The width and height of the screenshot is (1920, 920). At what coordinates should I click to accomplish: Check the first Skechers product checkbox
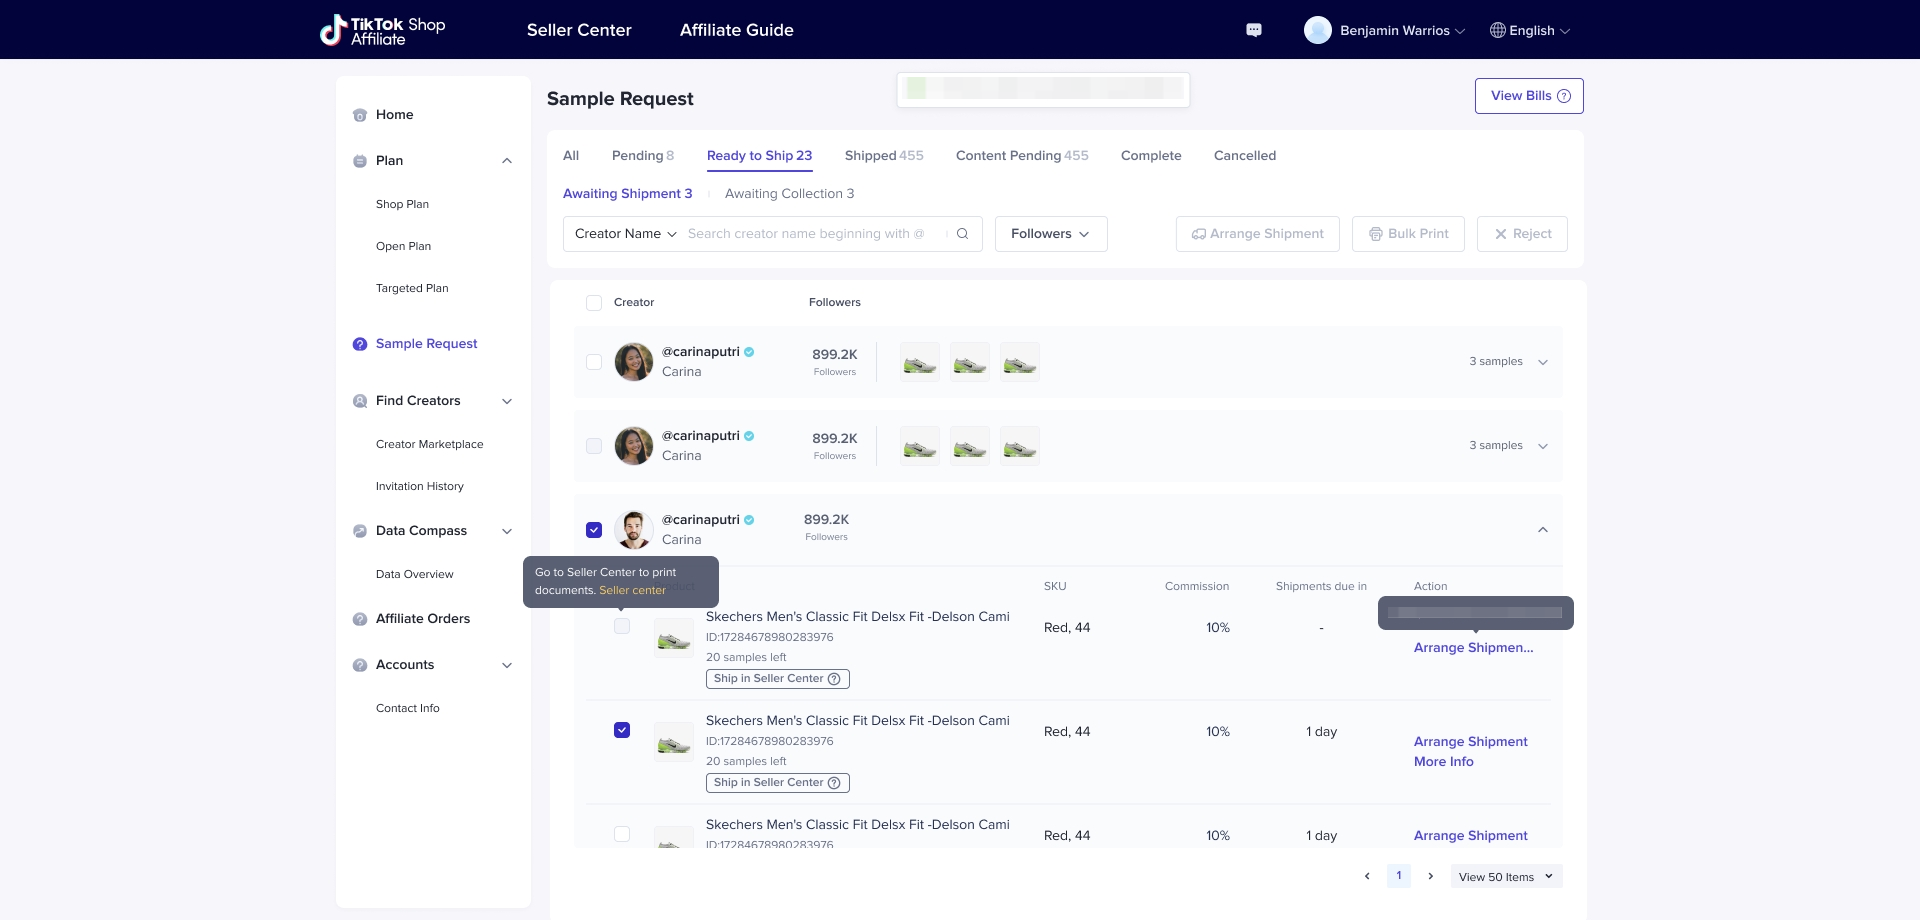click(622, 626)
